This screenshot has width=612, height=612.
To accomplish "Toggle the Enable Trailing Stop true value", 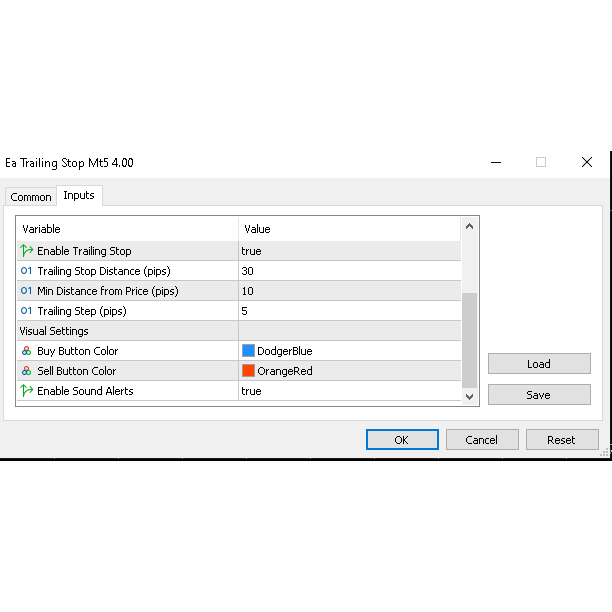I will coord(251,251).
